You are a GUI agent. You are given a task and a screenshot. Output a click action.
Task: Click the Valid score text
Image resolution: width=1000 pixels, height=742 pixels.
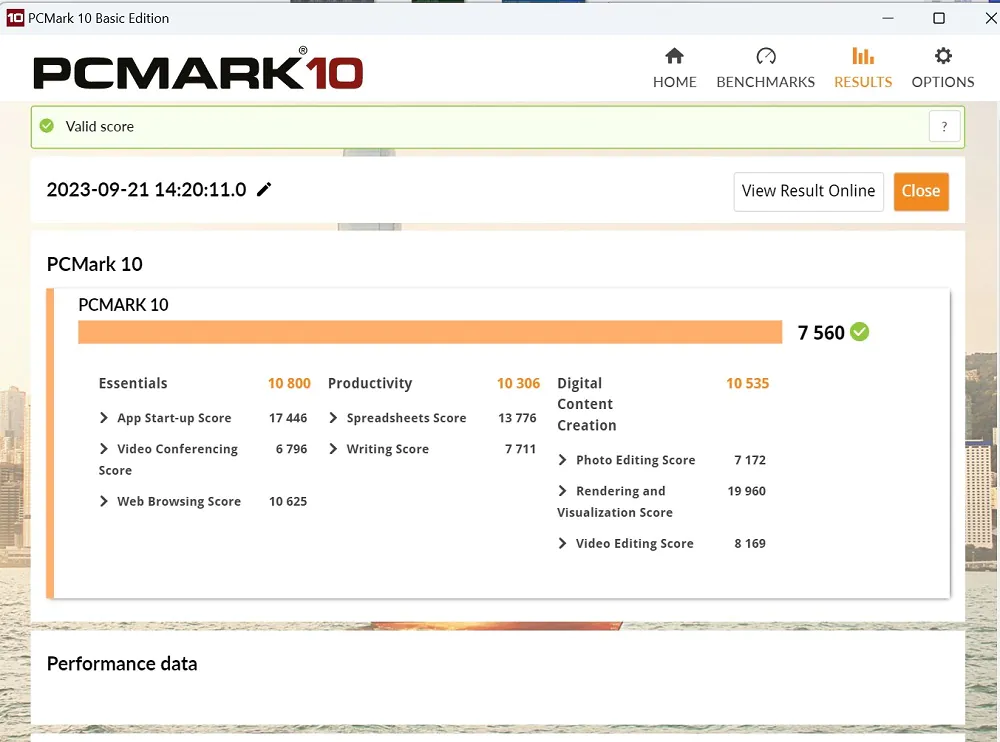(x=99, y=126)
